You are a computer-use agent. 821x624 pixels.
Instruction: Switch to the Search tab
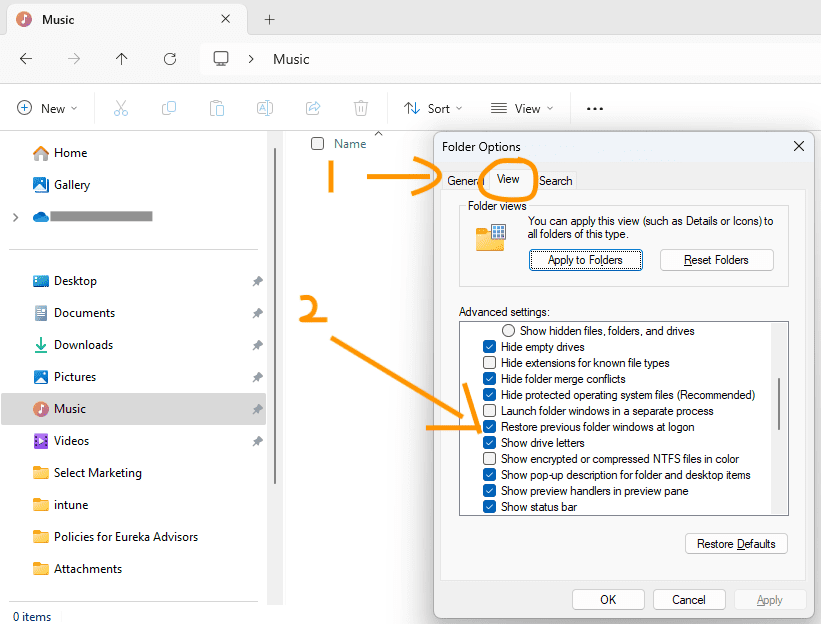[x=556, y=181]
